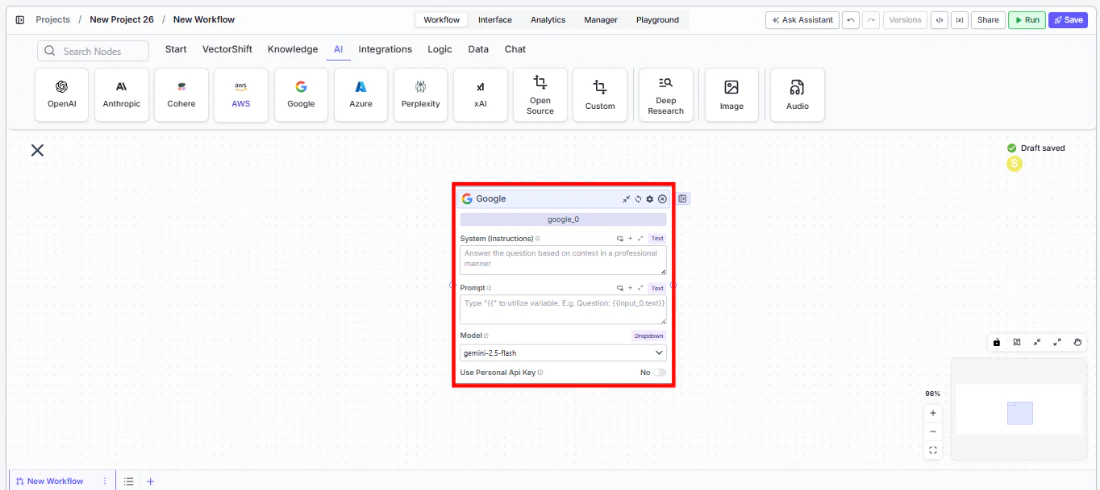Delete the Google node
The width and height of the screenshot is (1100, 490).
click(x=662, y=199)
